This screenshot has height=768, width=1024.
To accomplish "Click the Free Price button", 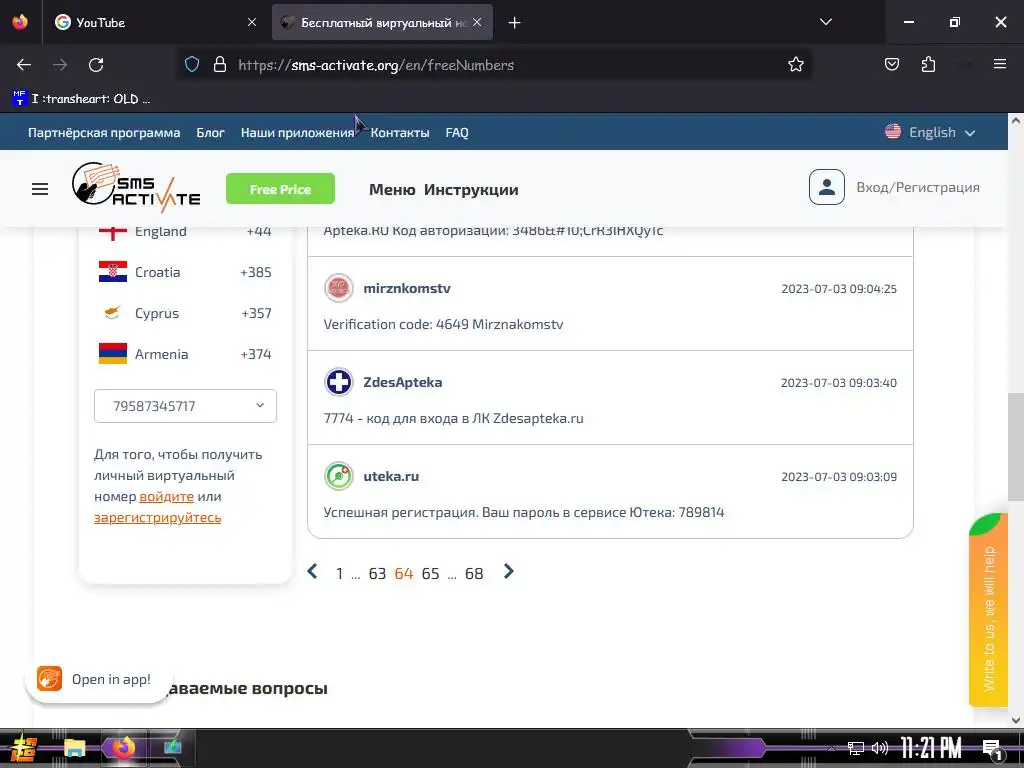I will pyautogui.click(x=280, y=189).
